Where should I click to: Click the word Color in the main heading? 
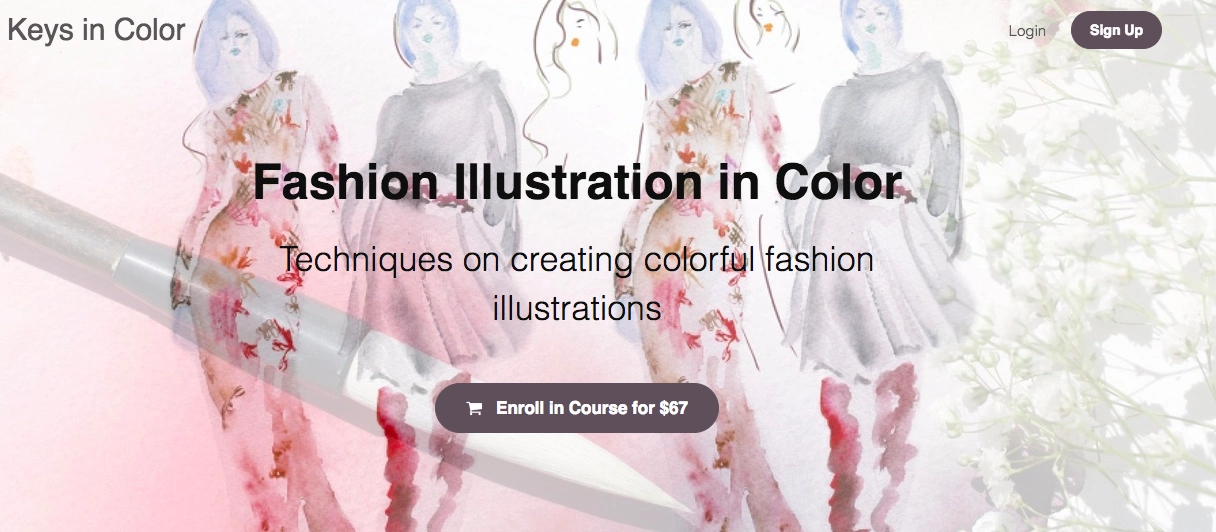(838, 183)
